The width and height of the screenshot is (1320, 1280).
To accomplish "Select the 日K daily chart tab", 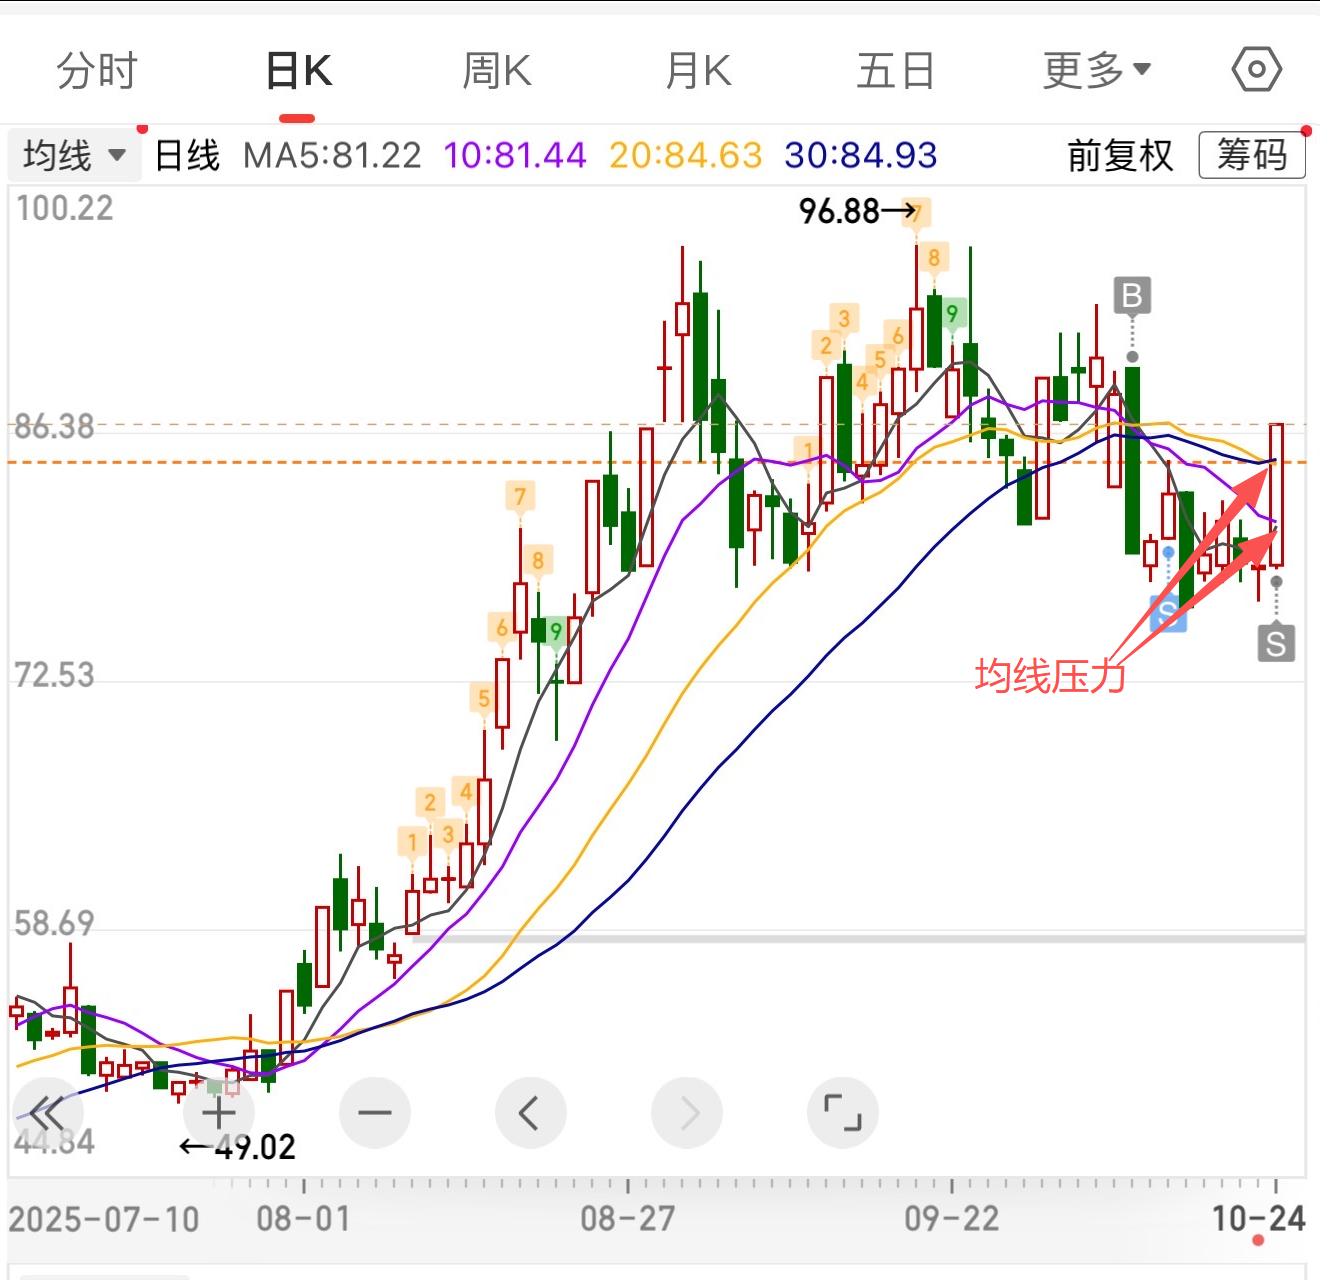I will tap(298, 71).
